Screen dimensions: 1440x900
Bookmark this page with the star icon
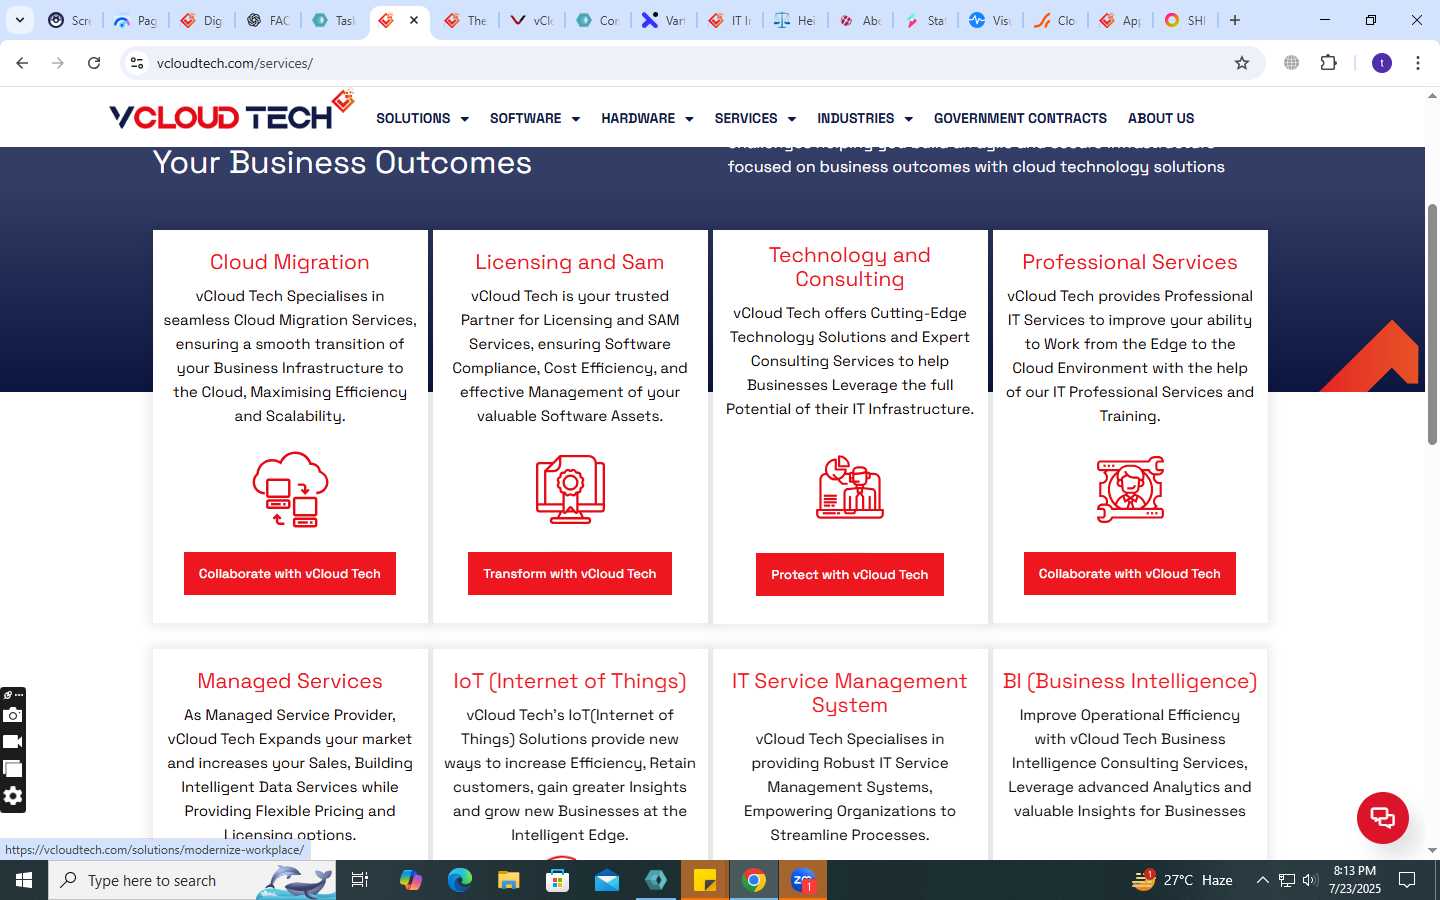pos(1242,63)
